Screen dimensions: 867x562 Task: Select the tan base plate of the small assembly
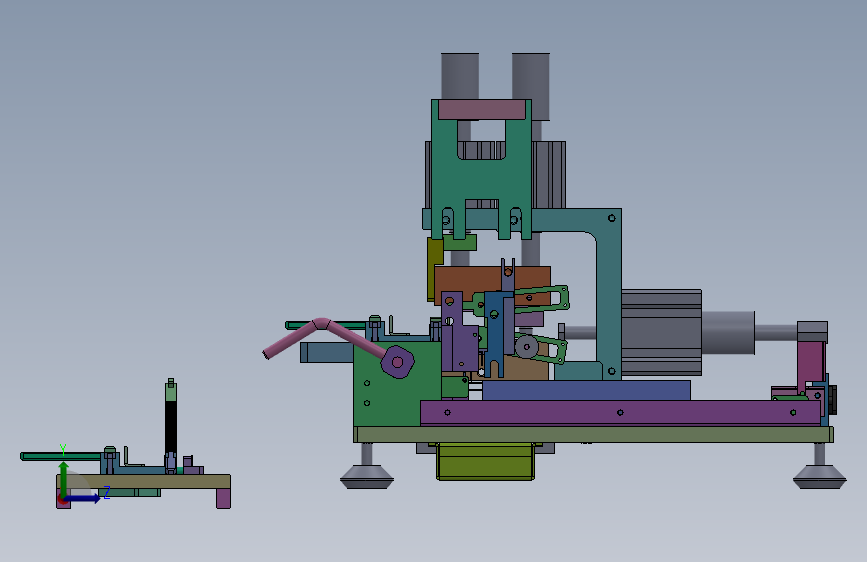coord(144,481)
